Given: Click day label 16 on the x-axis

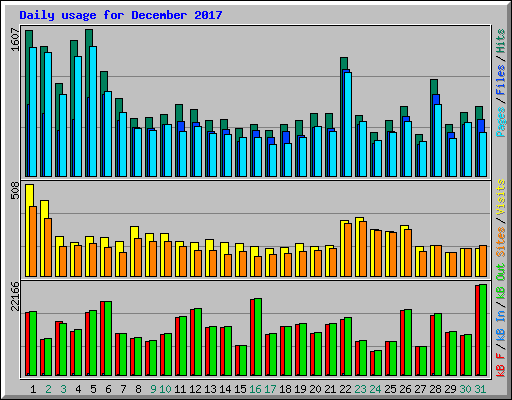Looking at the screenshot, I should pos(255,389).
